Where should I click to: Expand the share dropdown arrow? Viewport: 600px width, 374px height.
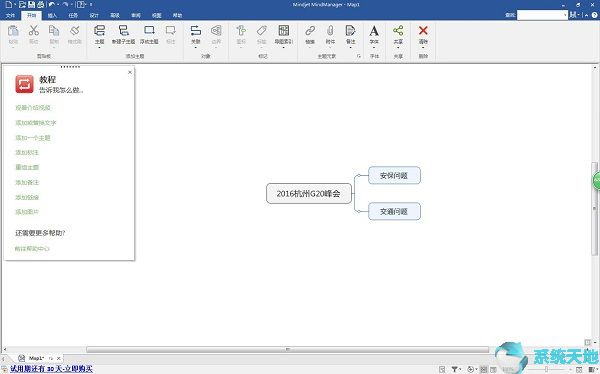click(x=398, y=47)
